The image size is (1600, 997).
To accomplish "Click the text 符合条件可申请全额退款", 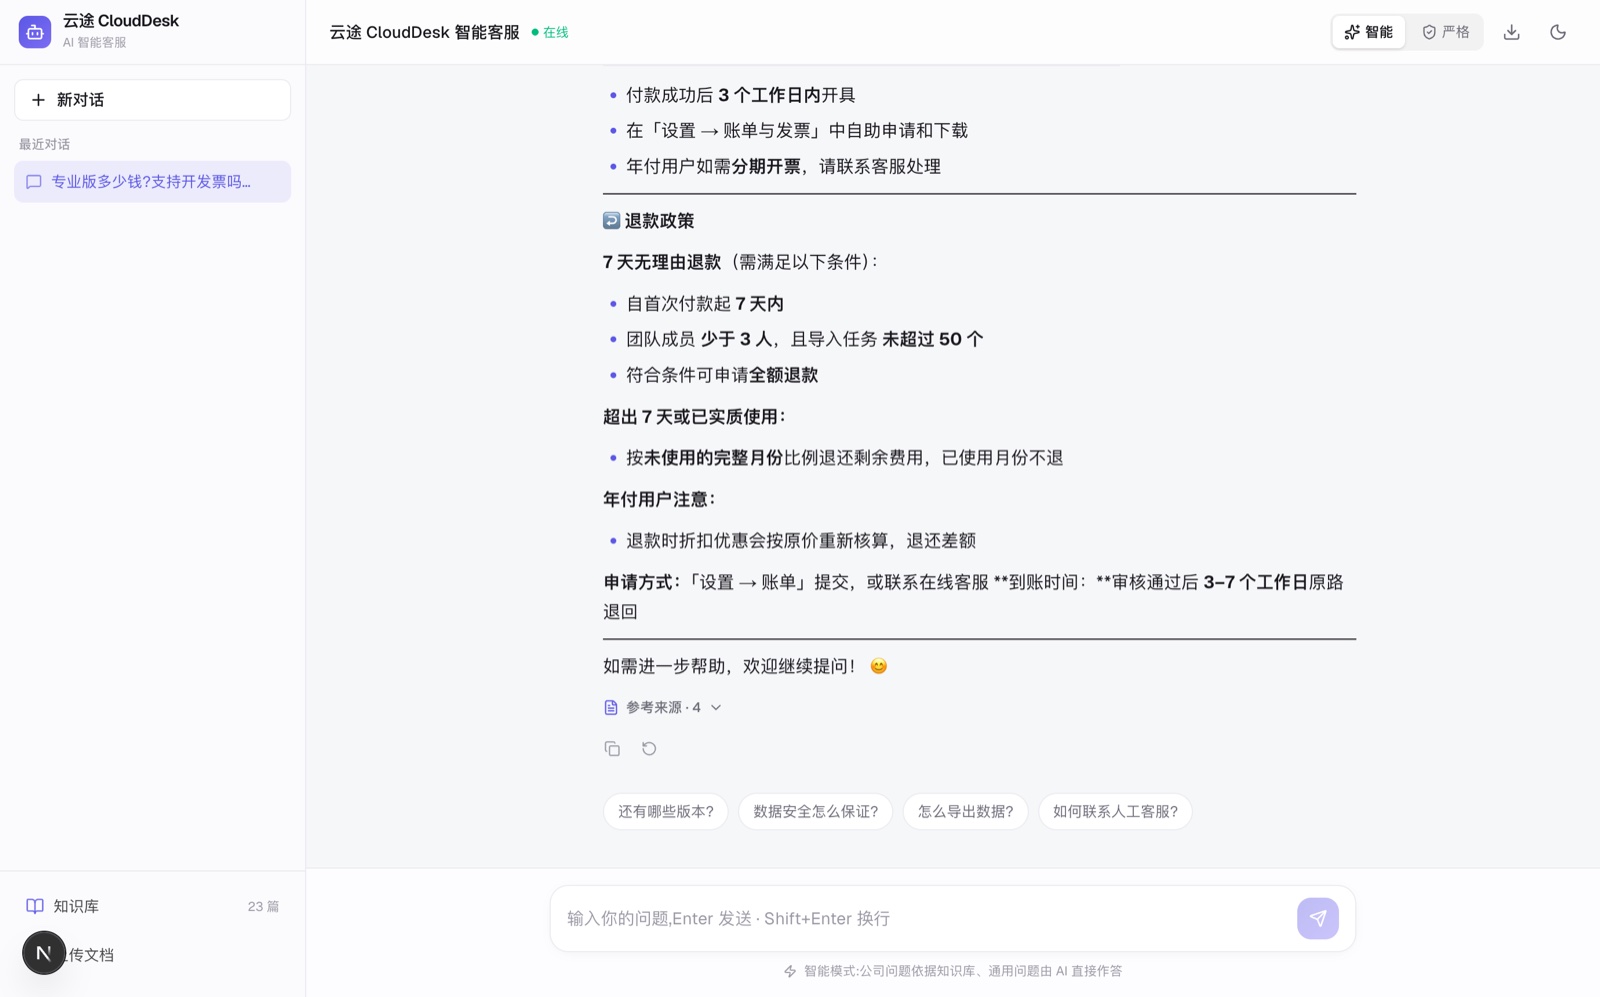I will tap(722, 375).
